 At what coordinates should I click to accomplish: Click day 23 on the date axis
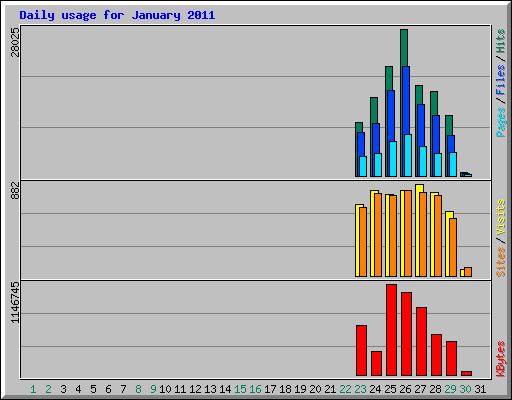(360, 389)
